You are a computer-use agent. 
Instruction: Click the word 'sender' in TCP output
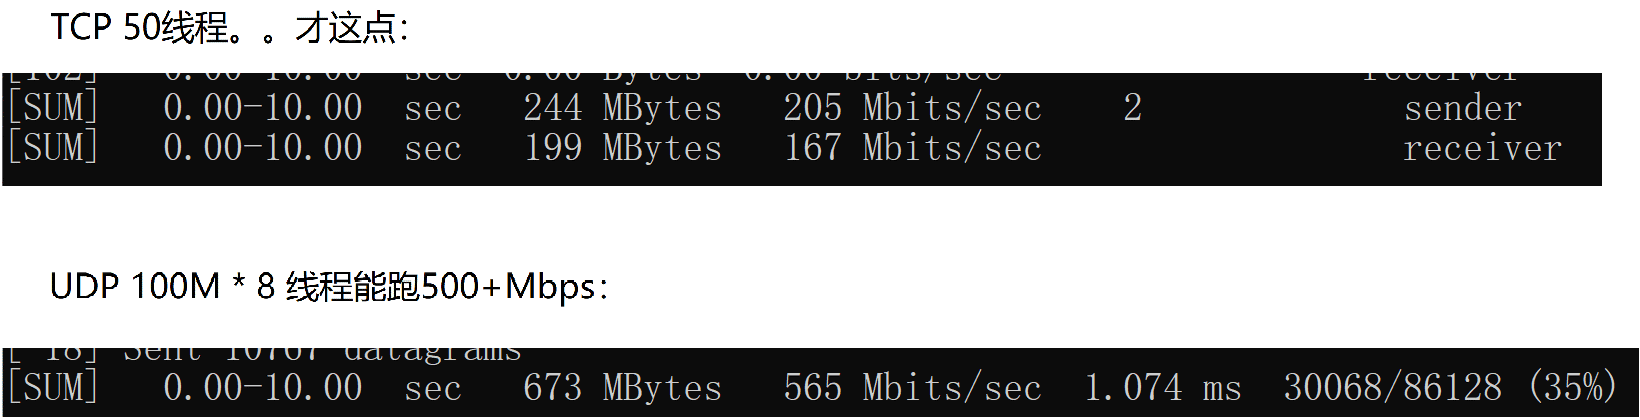(x=1462, y=108)
